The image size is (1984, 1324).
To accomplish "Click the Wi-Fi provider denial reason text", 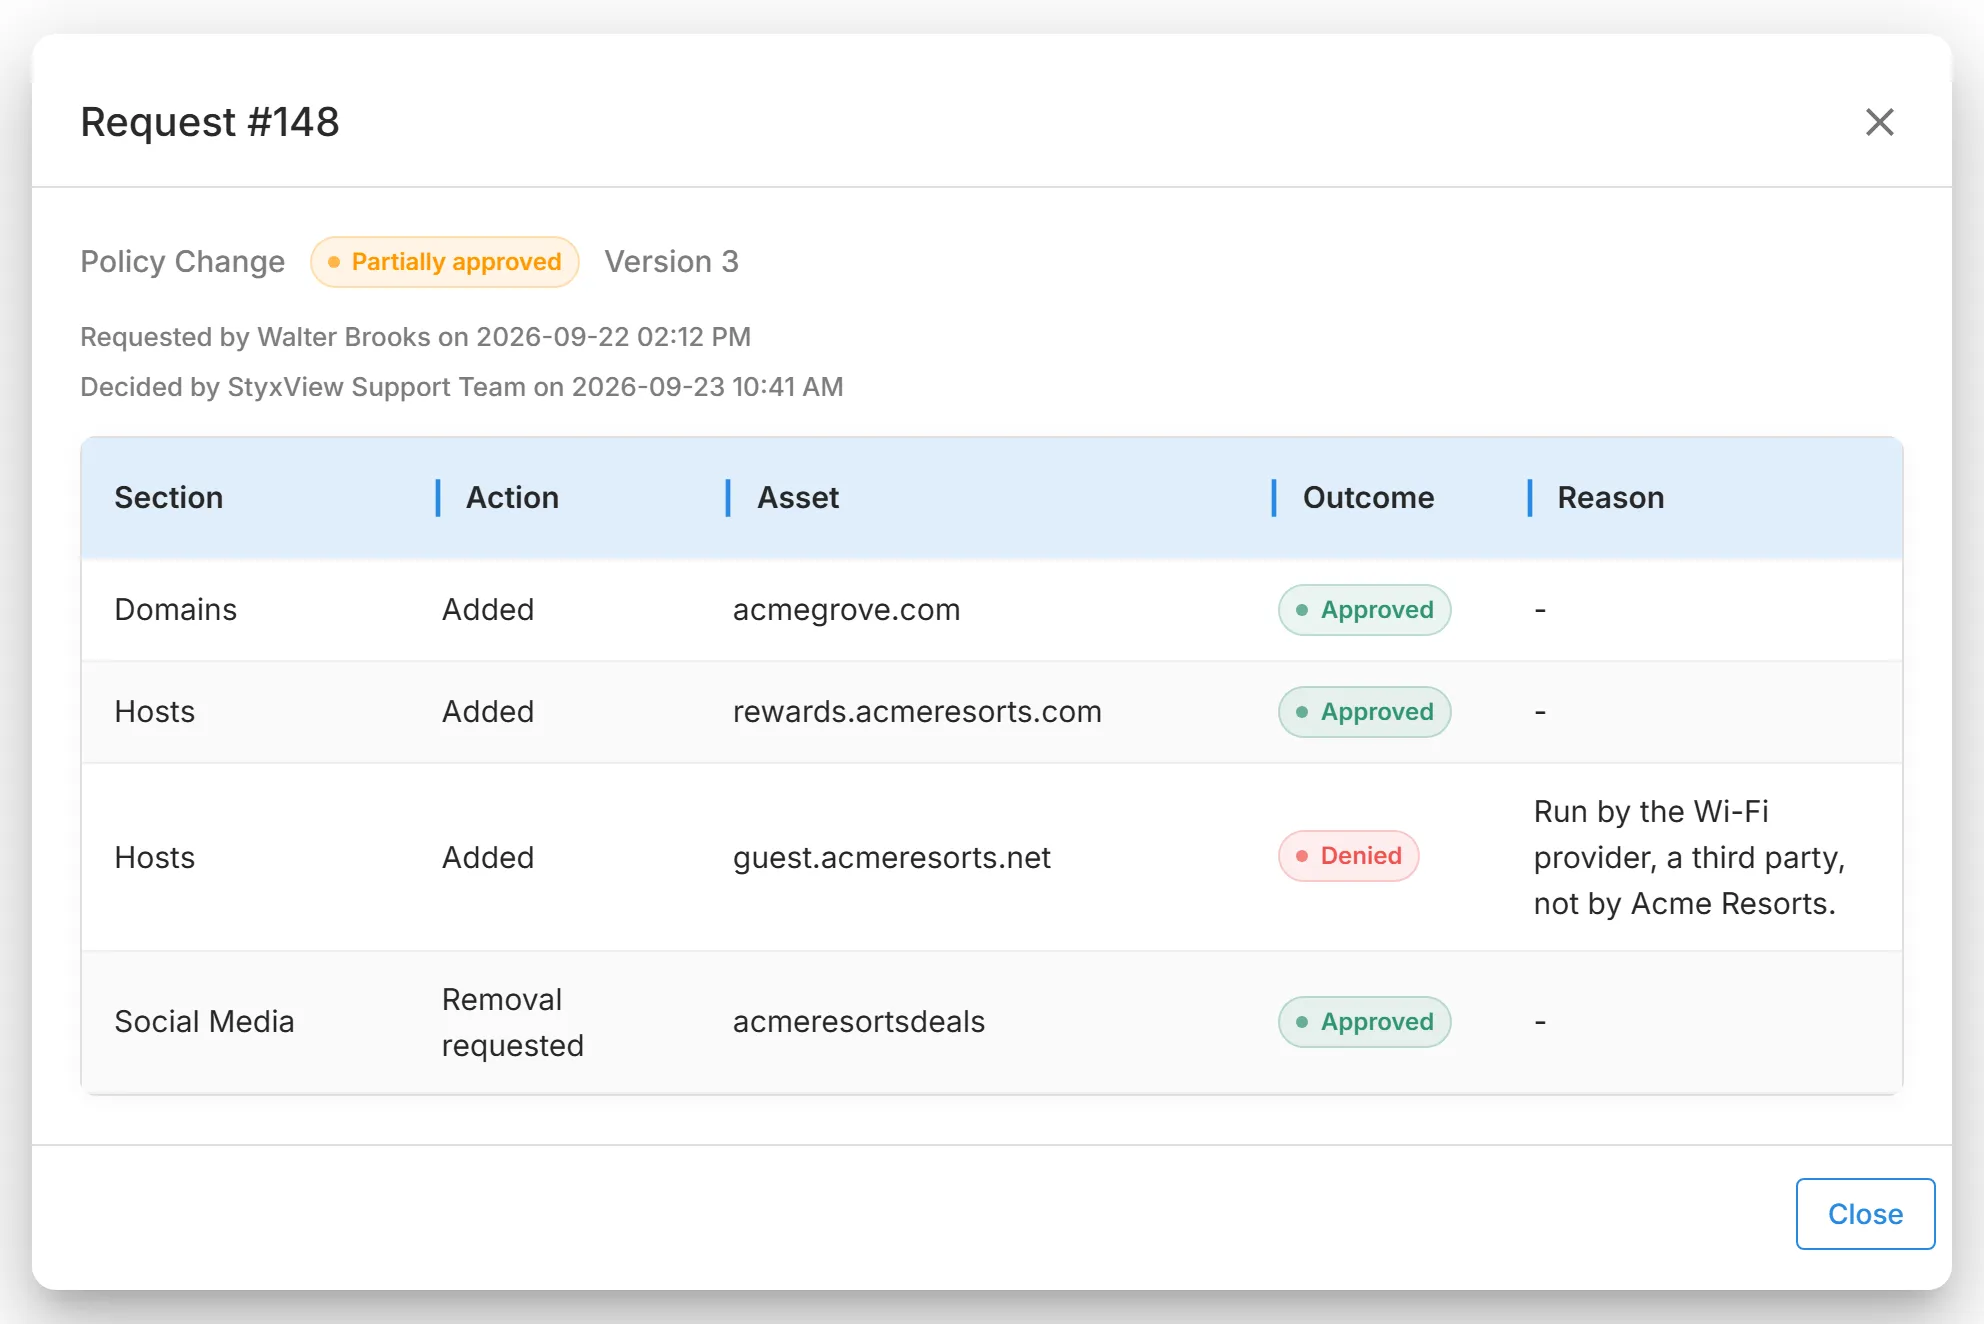I will click(1689, 858).
